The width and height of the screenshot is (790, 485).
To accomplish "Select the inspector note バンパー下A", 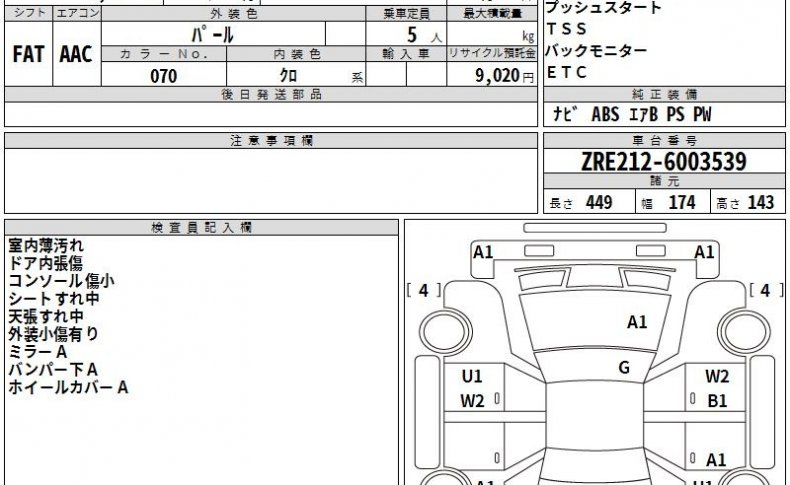I will pos(53,369).
